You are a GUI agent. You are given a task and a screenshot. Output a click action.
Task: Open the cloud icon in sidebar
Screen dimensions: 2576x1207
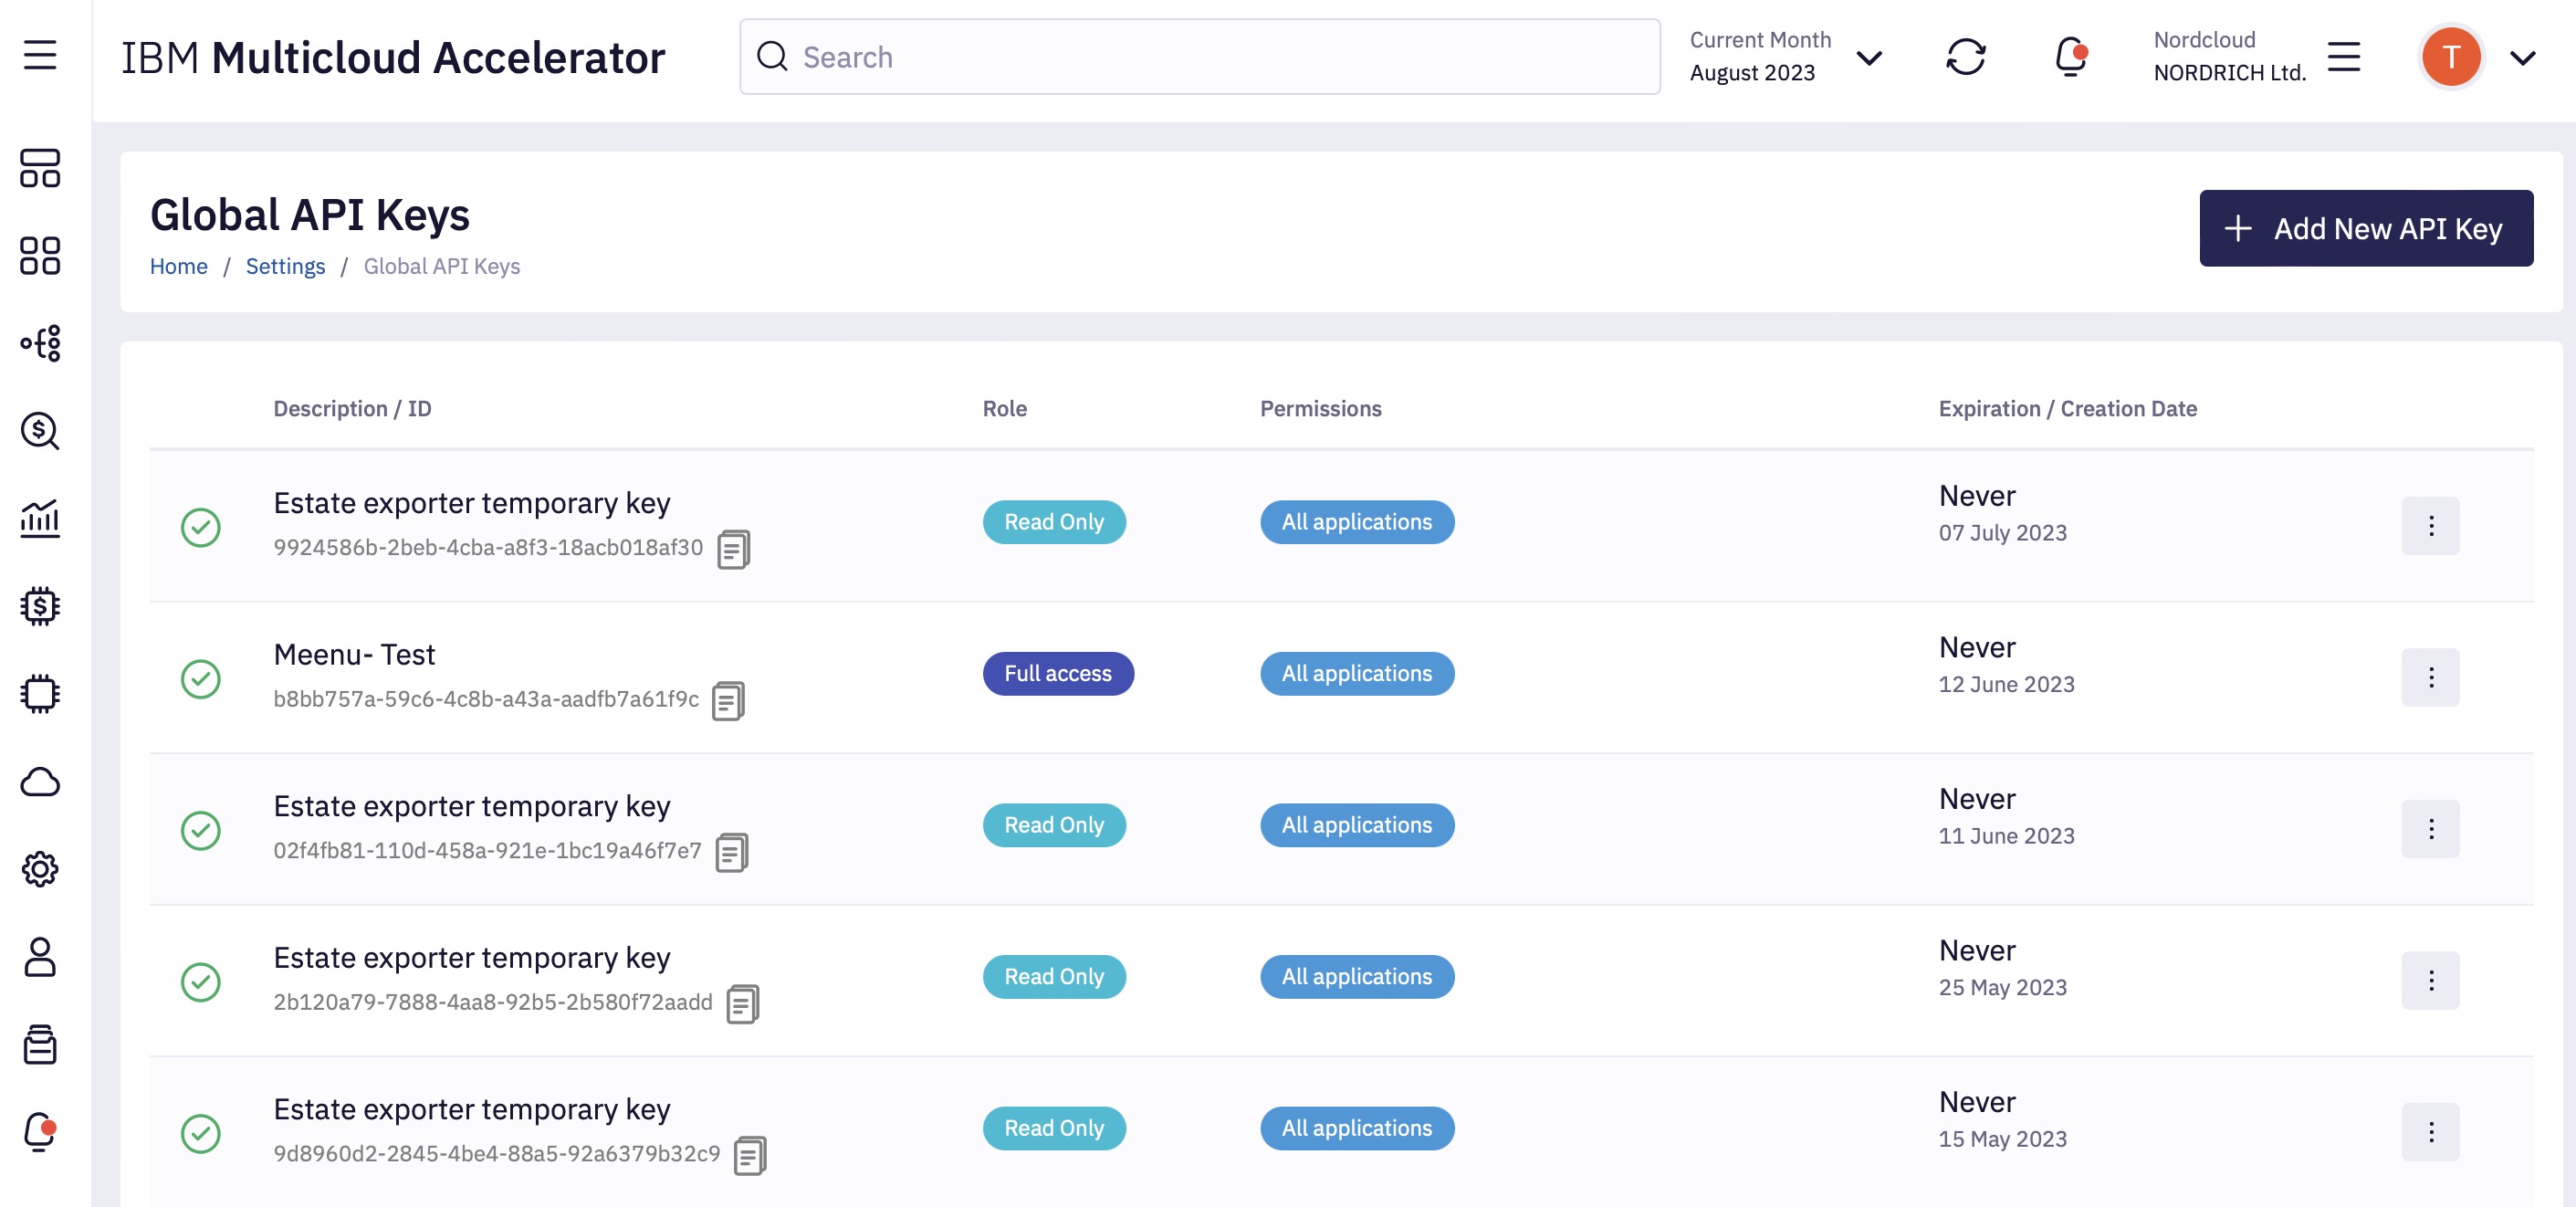click(x=40, y=781)
